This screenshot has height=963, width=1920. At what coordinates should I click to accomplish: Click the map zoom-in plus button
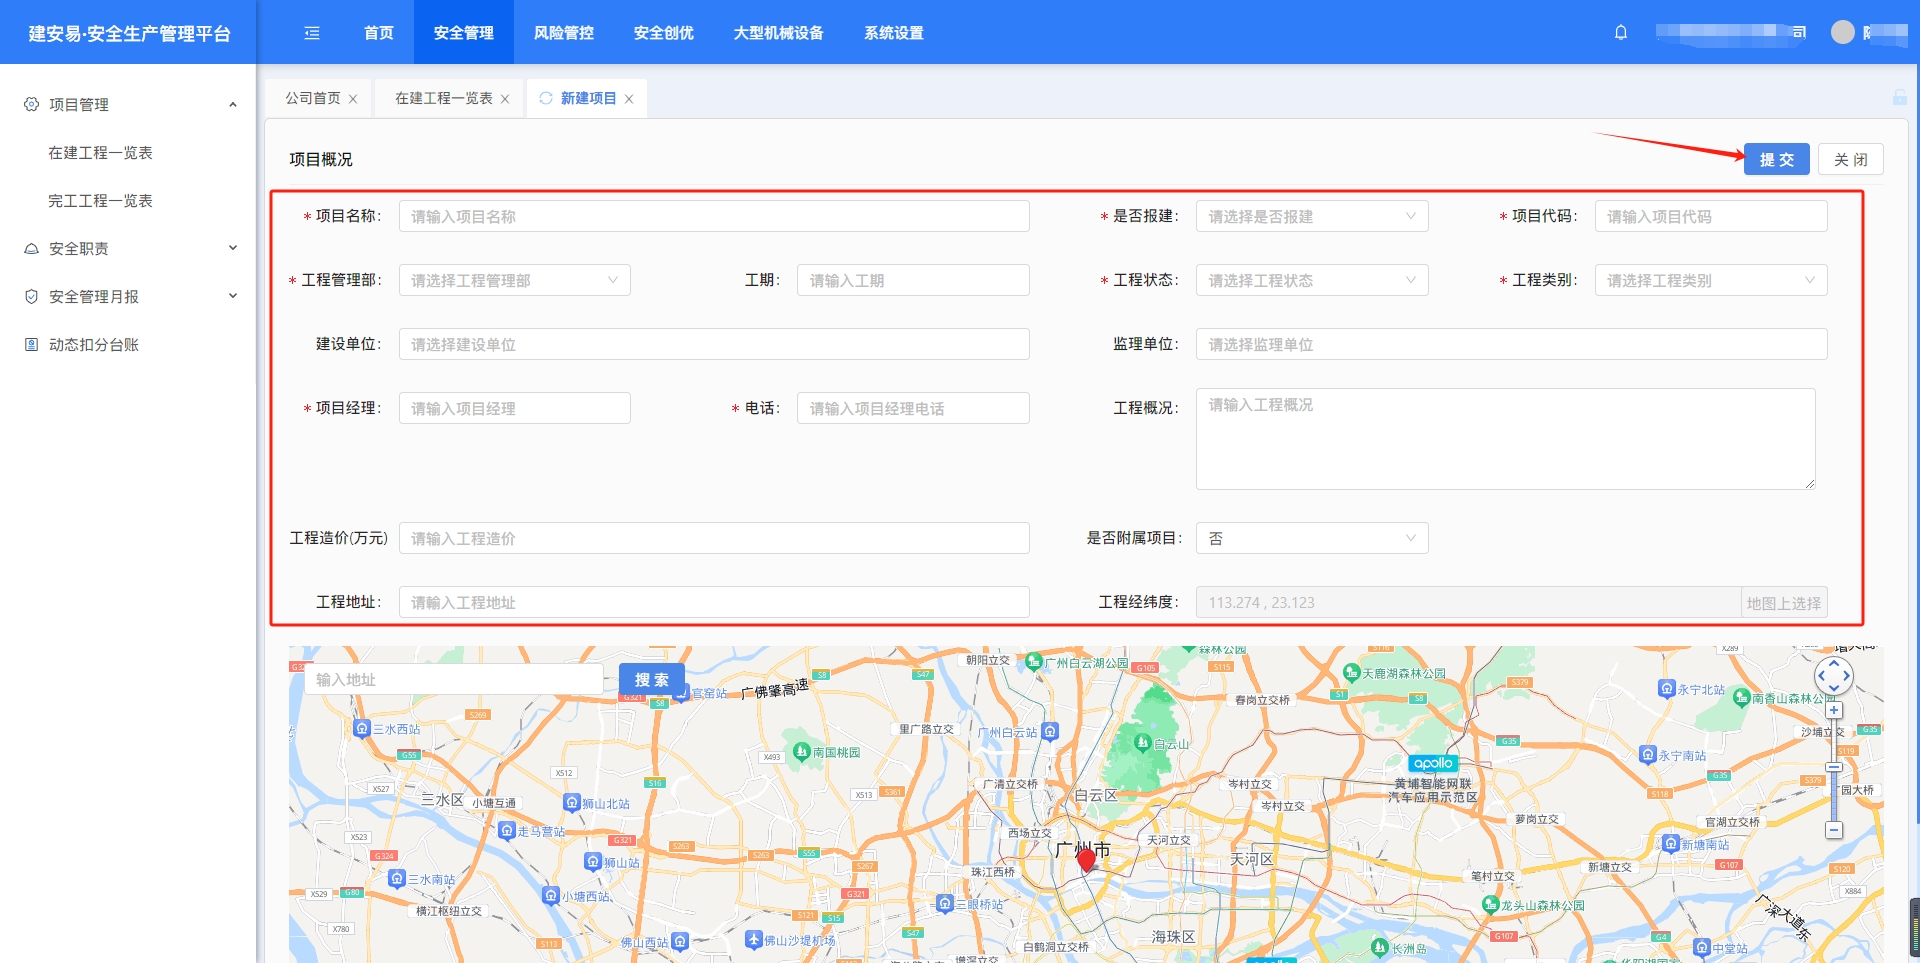click(1834, 710)
